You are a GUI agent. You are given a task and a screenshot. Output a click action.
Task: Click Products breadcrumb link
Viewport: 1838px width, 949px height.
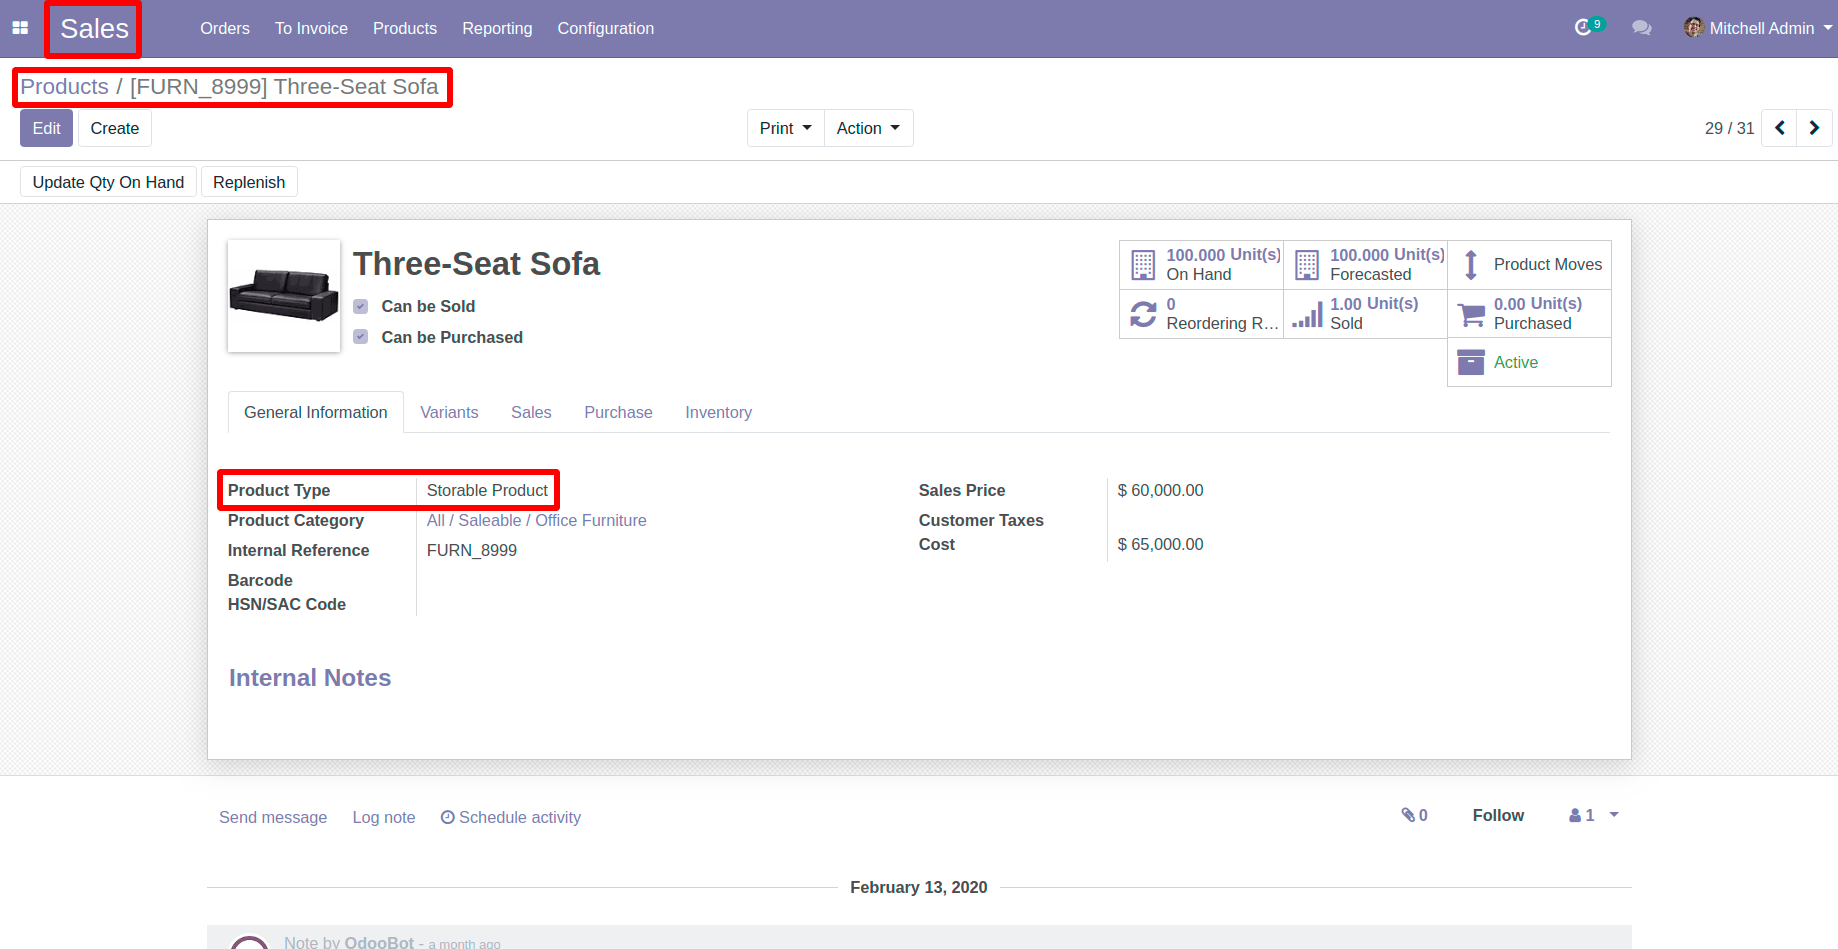65,87
